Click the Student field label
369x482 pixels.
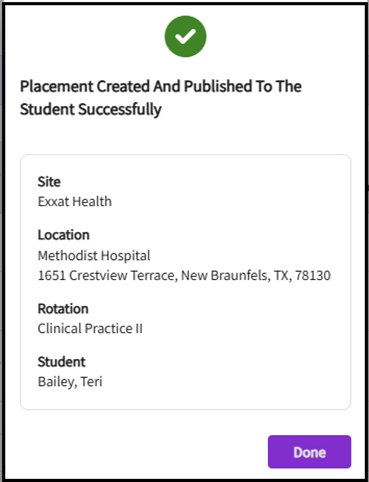click(62, 362)
